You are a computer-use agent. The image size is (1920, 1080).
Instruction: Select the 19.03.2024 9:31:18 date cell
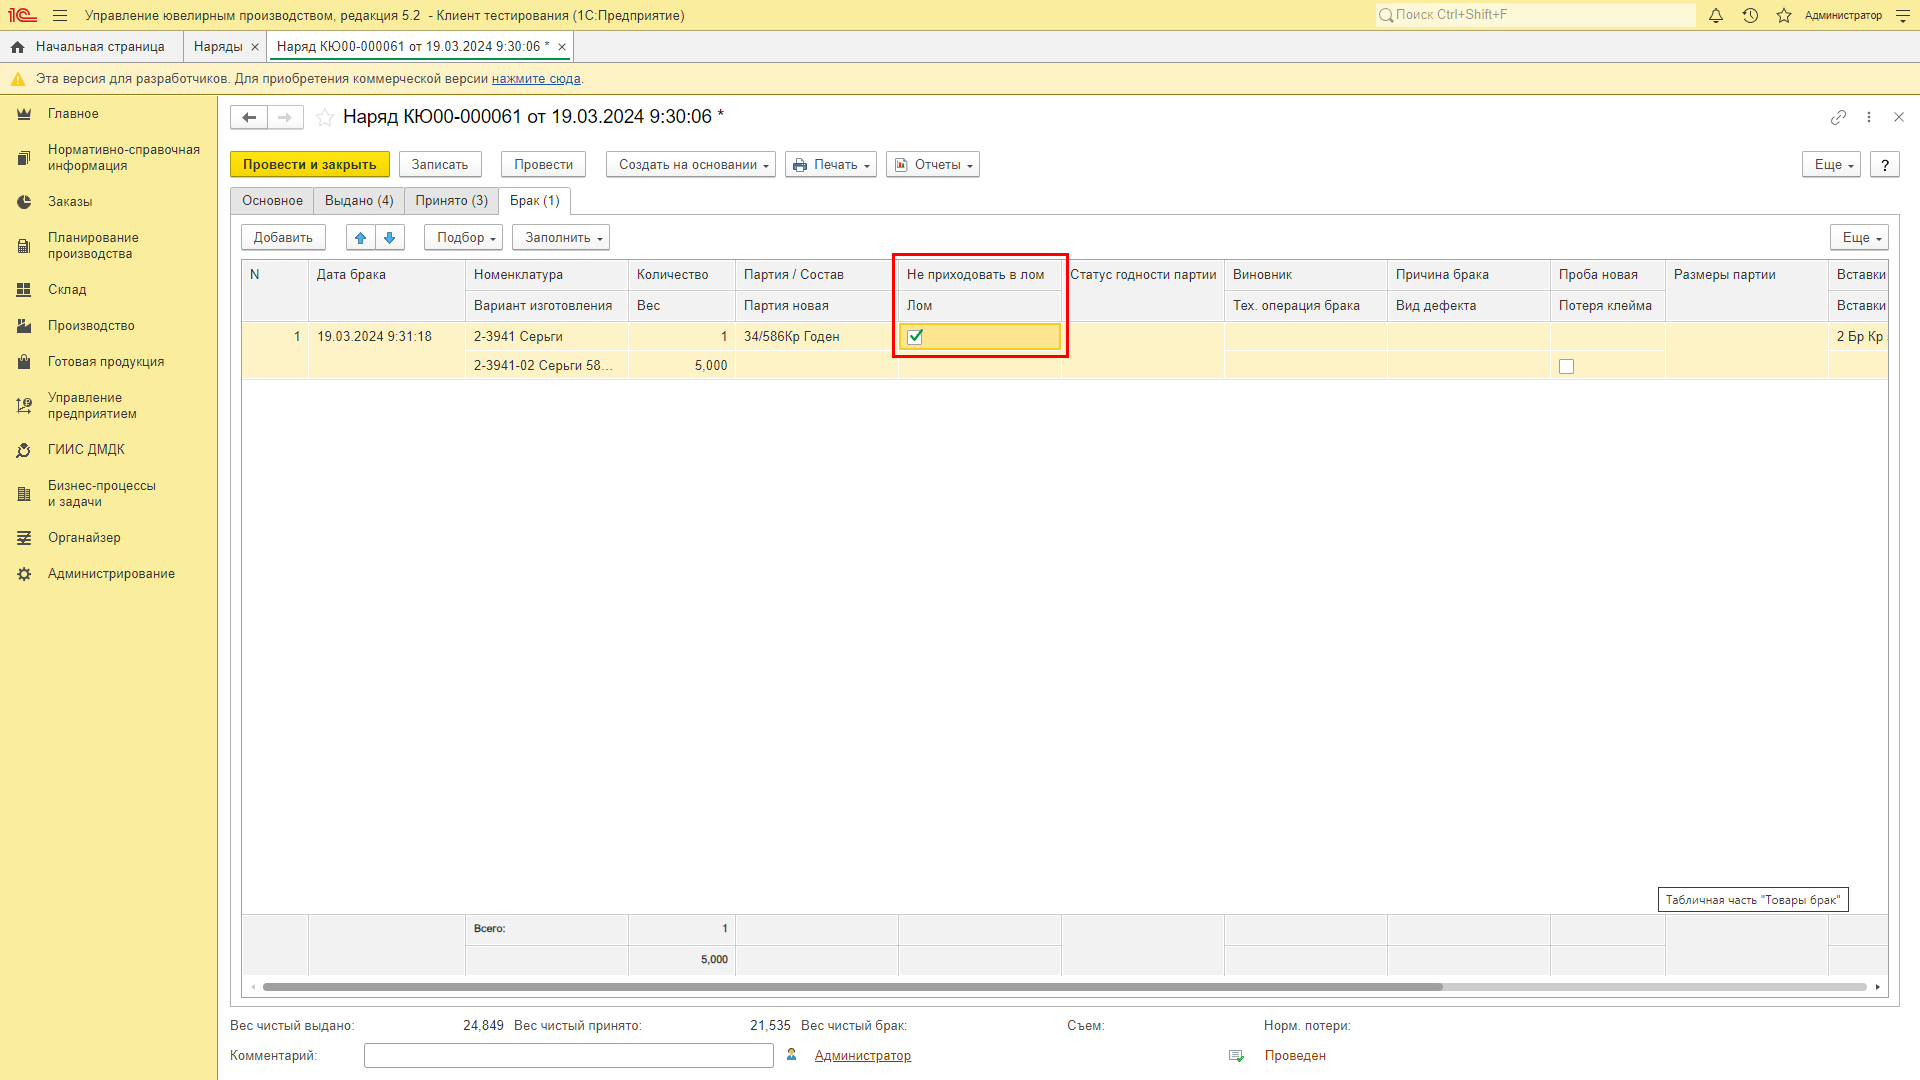click(387, 337)
